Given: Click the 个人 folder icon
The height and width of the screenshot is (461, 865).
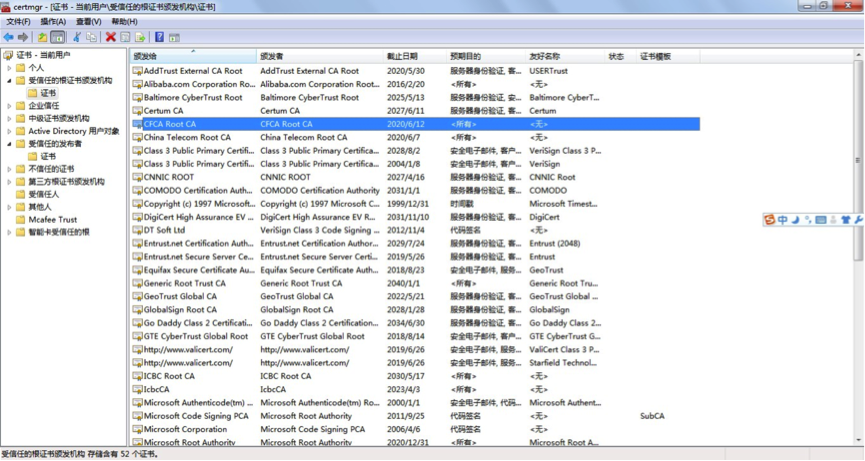Looking at the screenshot, I should pyautogui.click(x=21, y=68).
